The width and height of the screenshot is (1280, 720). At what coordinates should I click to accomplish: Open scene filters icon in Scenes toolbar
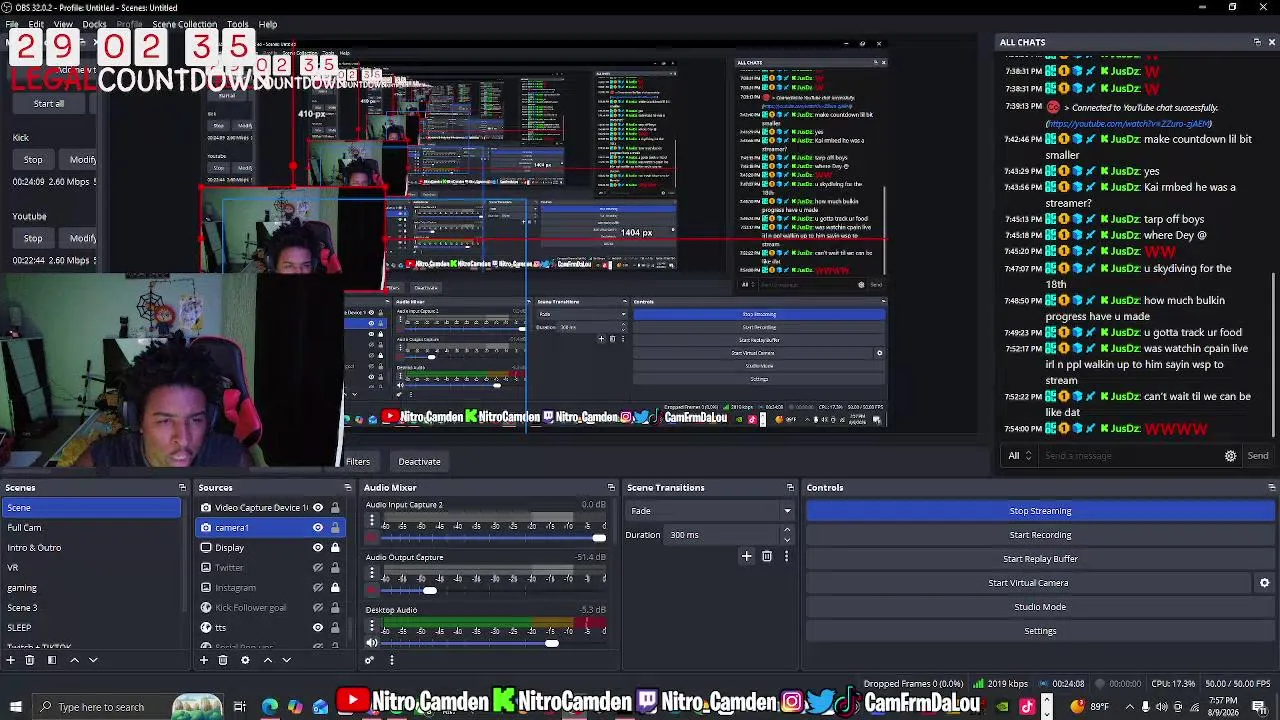click(51, 660)
